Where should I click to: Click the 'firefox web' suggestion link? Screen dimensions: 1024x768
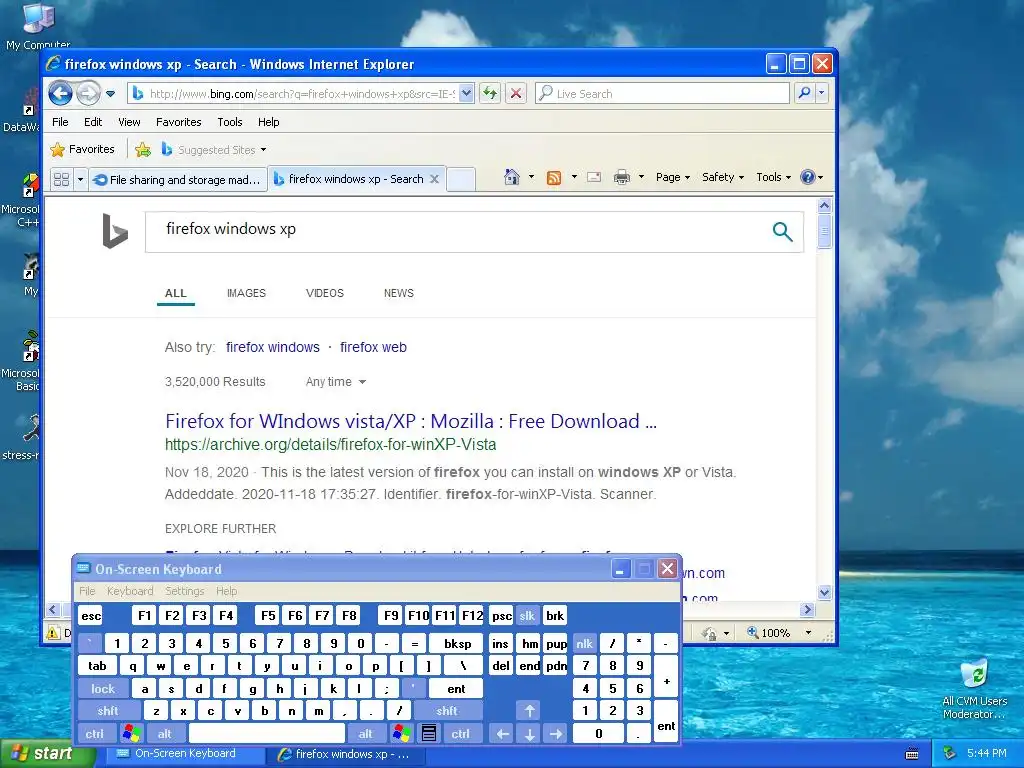click(373, 347)
